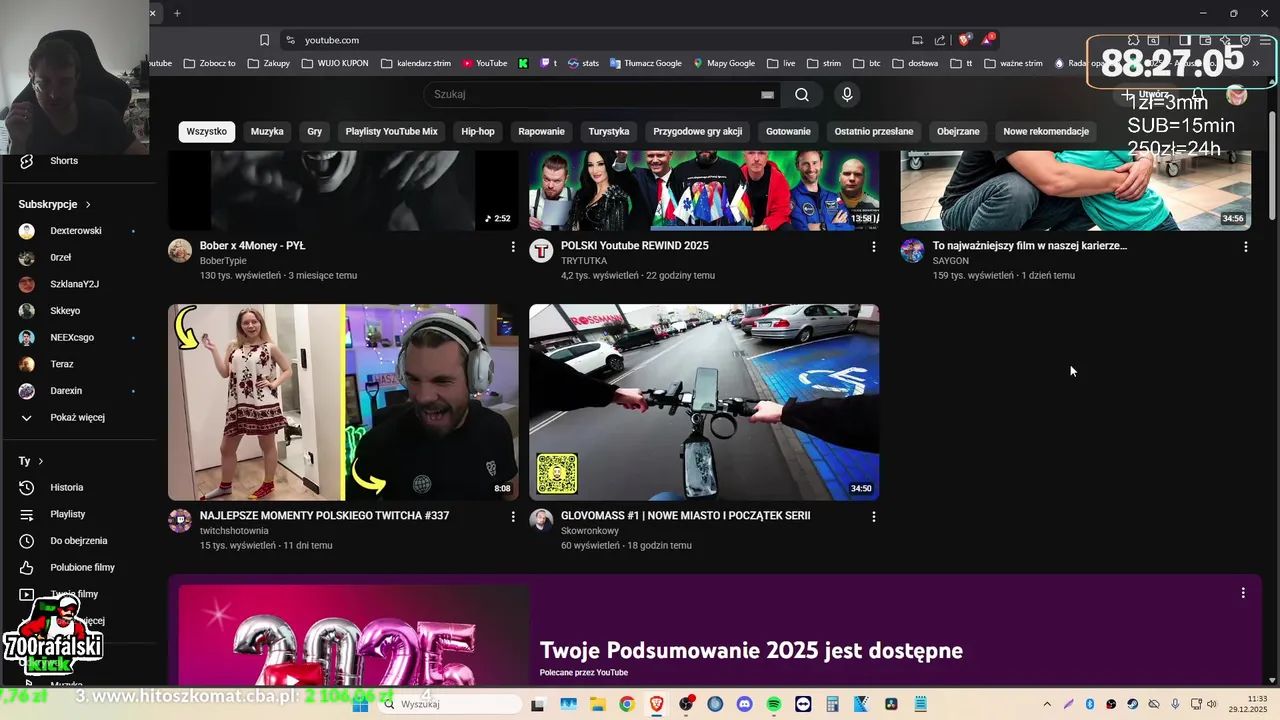This screenshot has height=720, width=1280.
Task: Select the Ostatnio przesłane chip
Action: [x=874, y=131]
